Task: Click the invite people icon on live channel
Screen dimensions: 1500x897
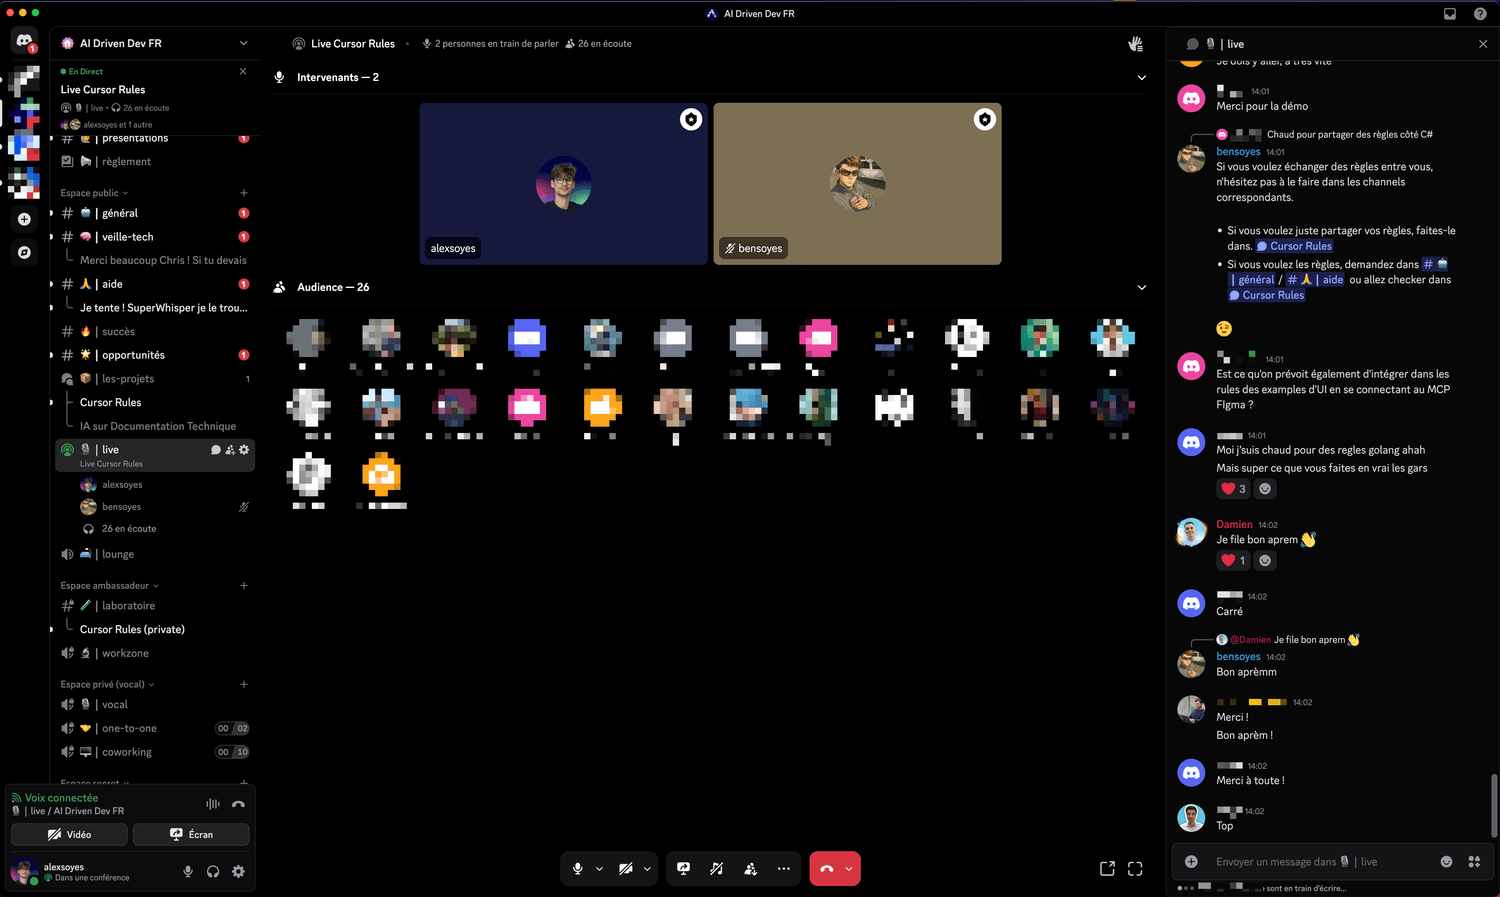Action: click(x=230, y=450)
